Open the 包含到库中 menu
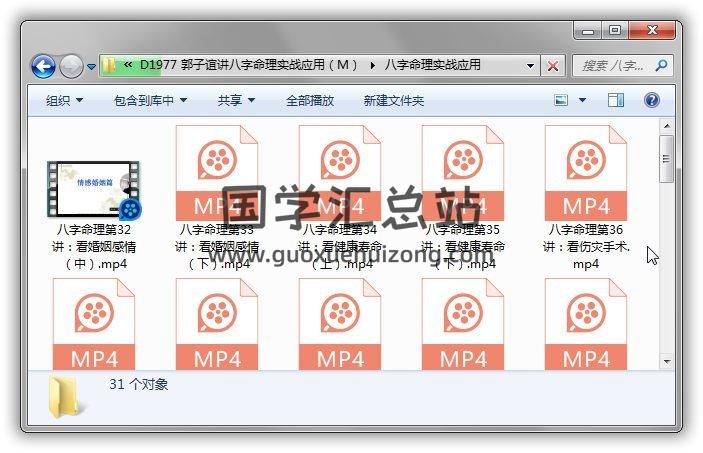Screen dimensions: 703x453 point(150,100)
